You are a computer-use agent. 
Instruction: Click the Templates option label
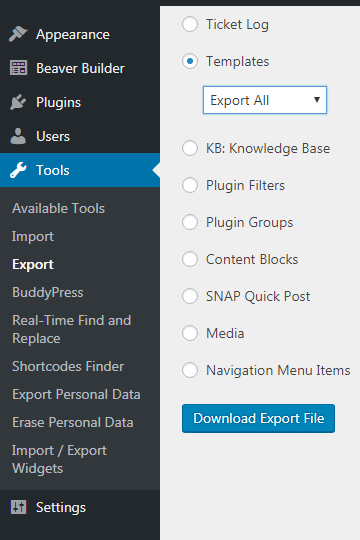tap(237, 61)
